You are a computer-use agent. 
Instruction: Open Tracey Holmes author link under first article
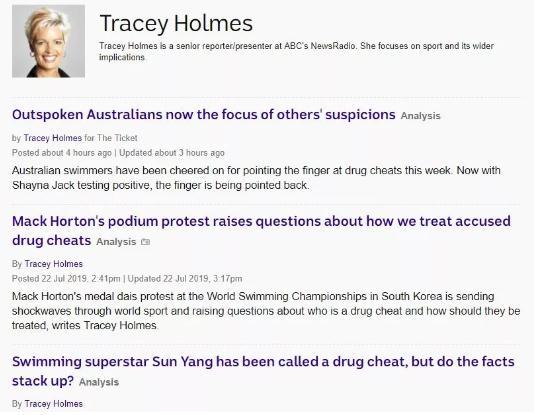pos(53,138)
